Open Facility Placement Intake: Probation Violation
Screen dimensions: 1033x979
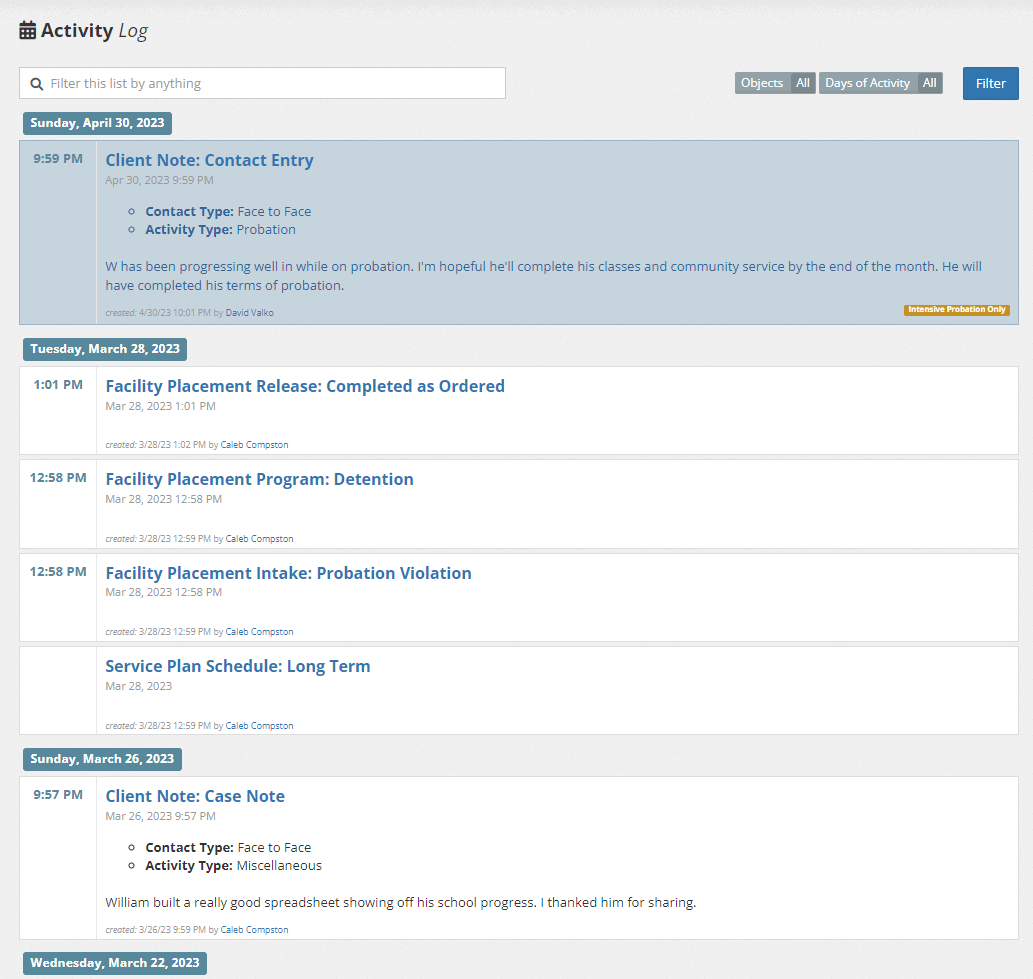point(289,572)
